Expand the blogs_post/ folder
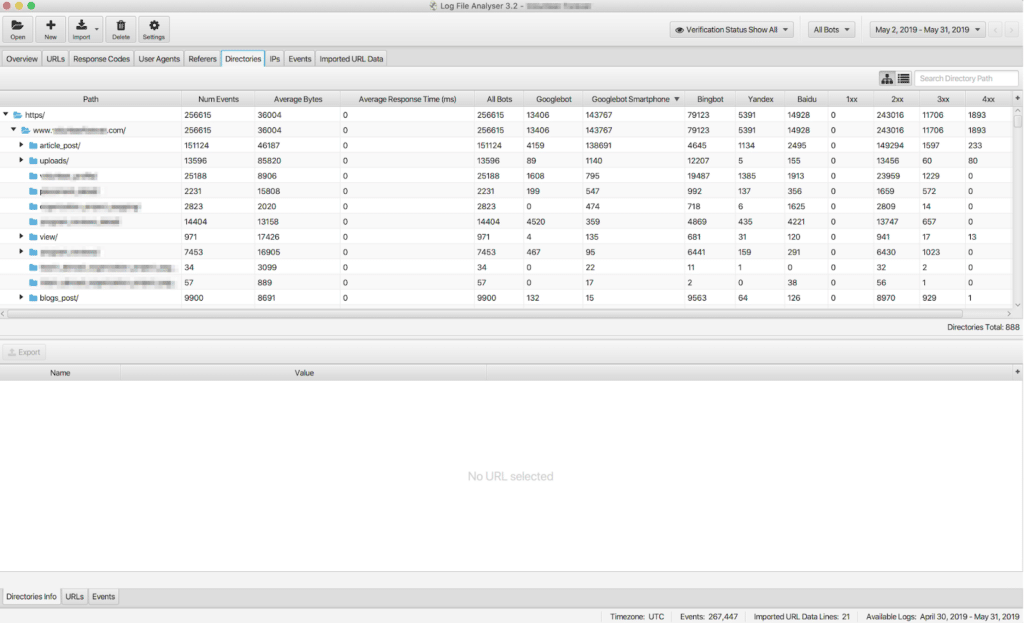Image resolution: width=1024 pixels, height=623 pixels. pos(21,297)
